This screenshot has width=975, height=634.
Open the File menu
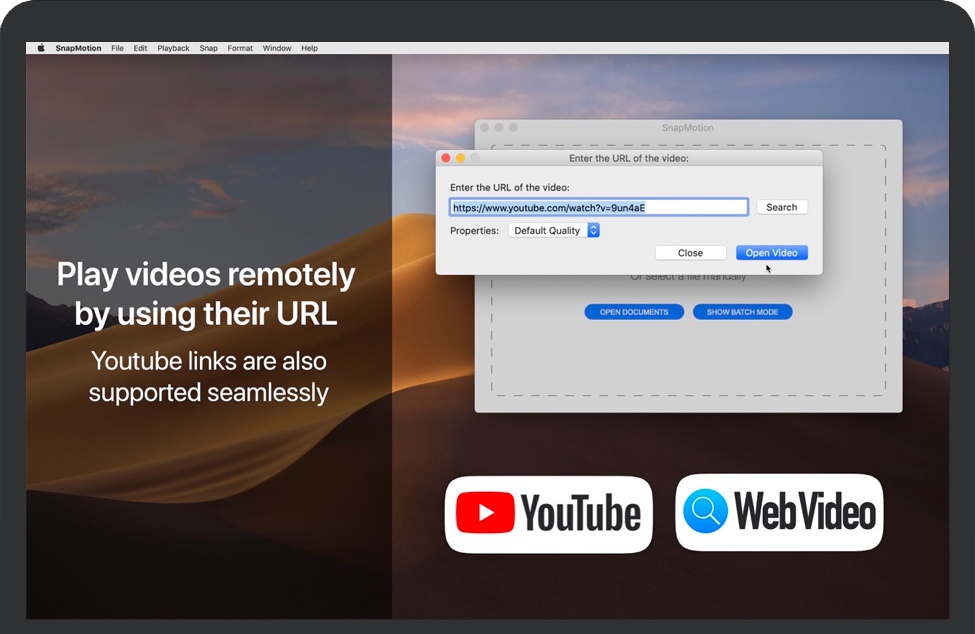pyautogui.click(x=118, y=48)
